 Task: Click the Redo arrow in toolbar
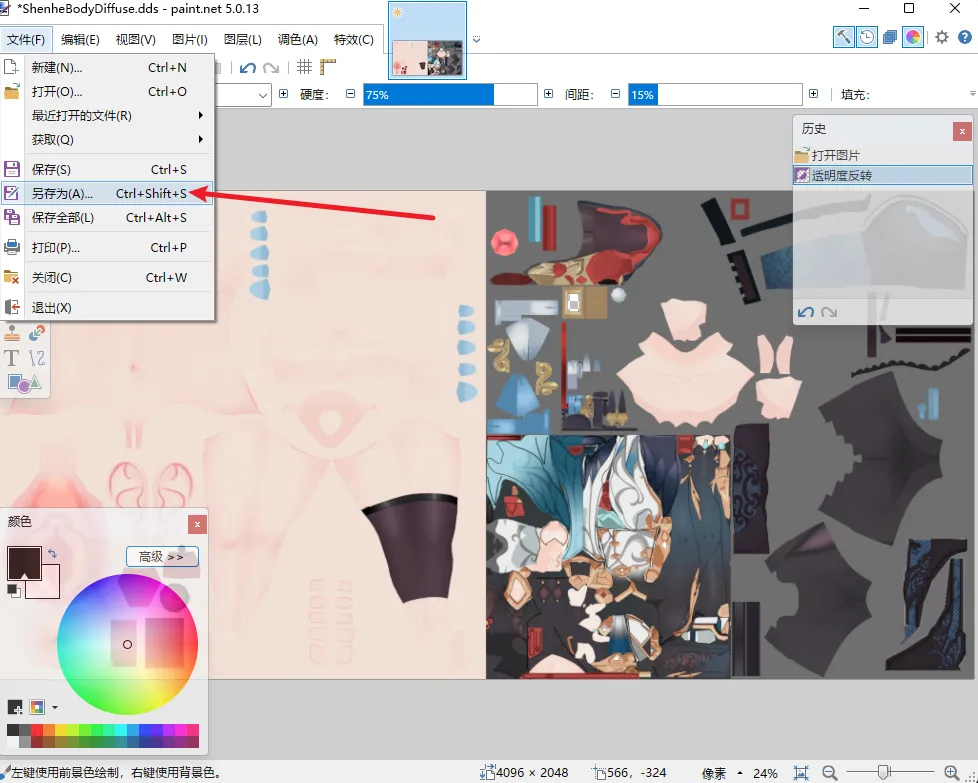(x=271, y=67)
